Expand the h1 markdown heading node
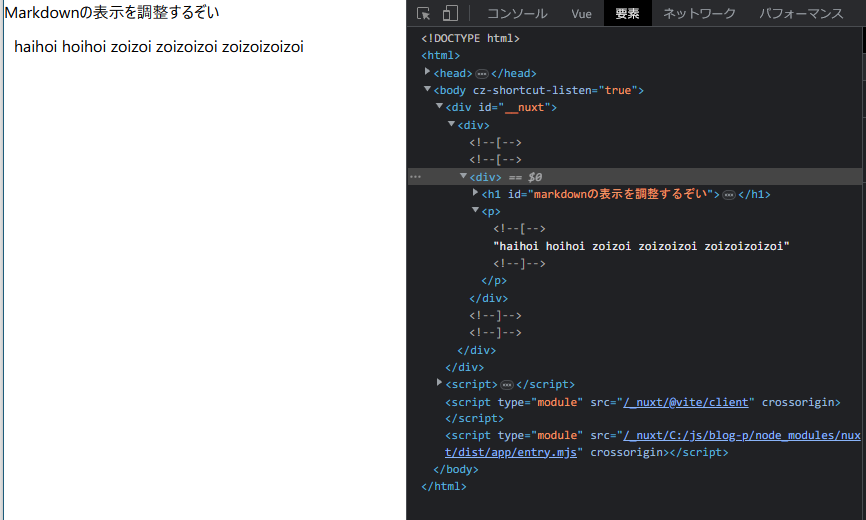This screenshot has height=520, width=866. coord(475,193)
